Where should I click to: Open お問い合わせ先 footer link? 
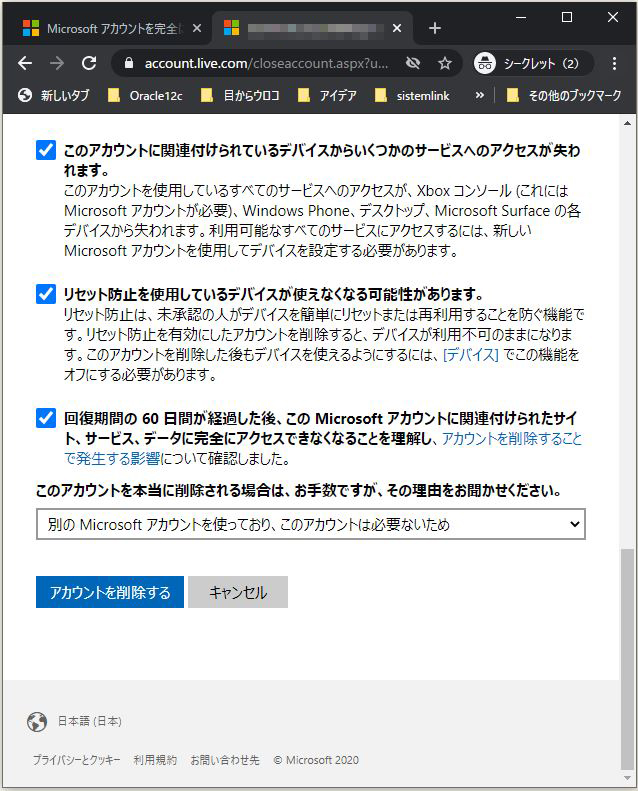tap(225, 760)
